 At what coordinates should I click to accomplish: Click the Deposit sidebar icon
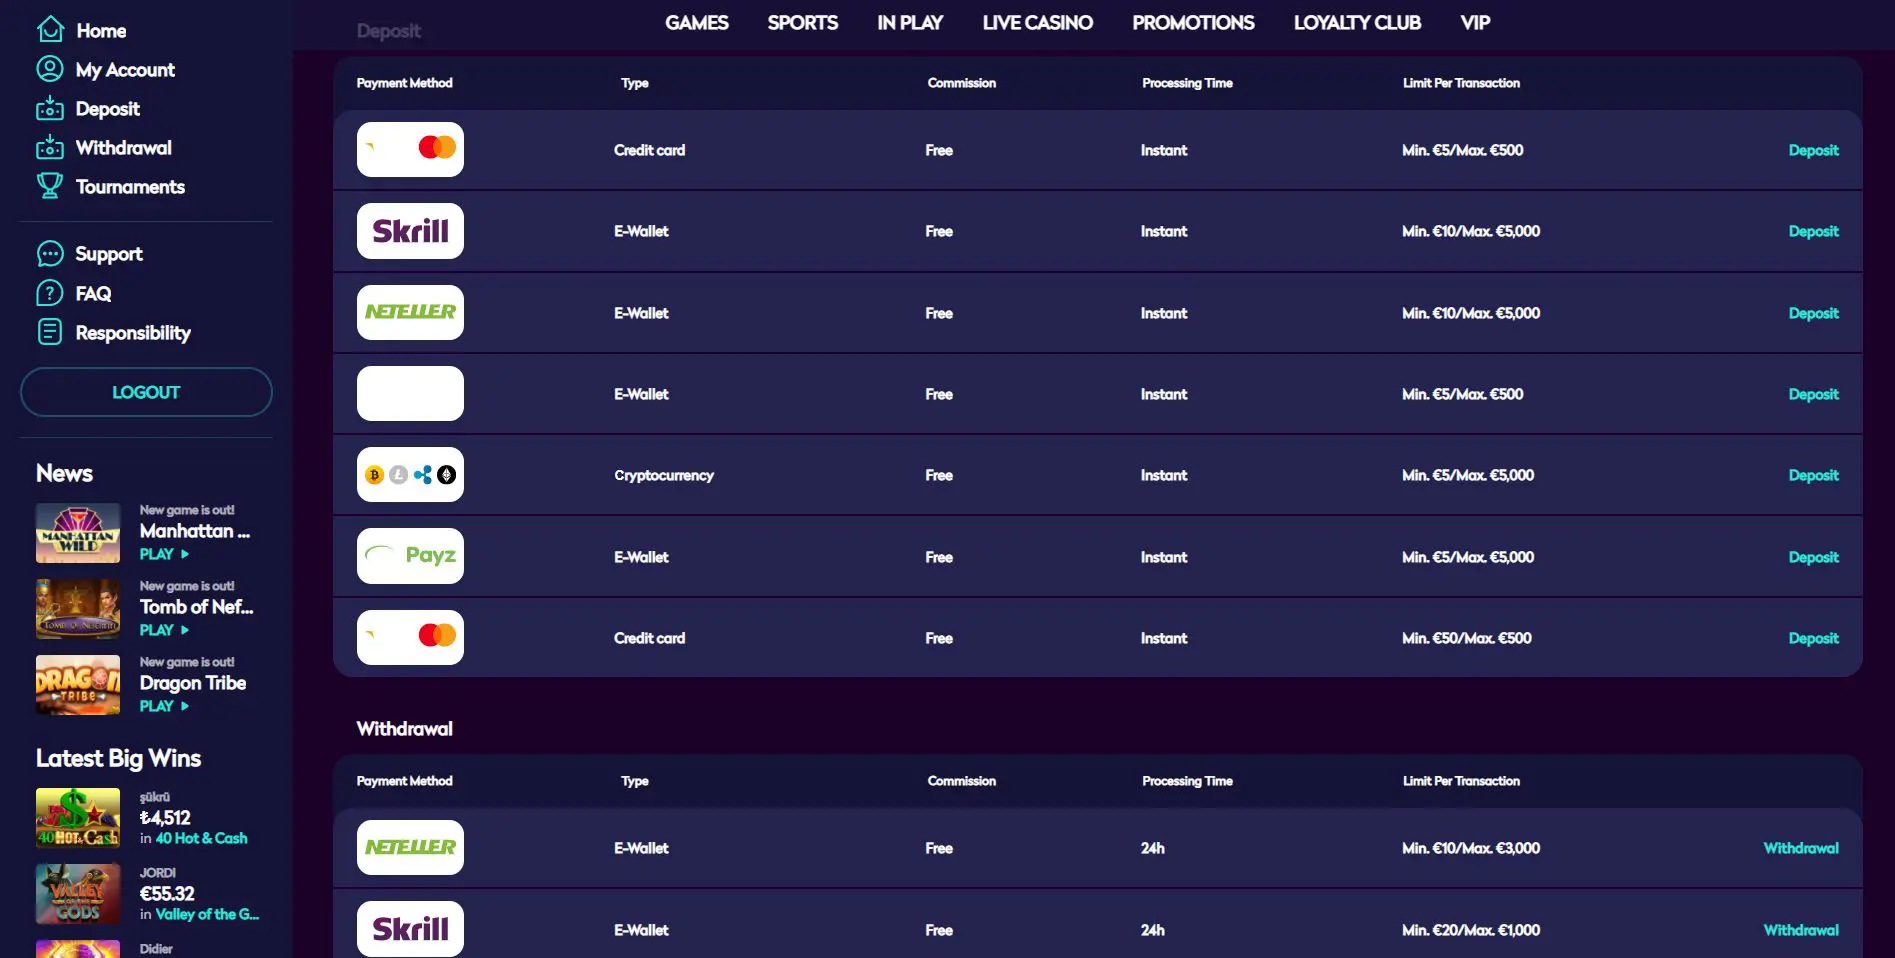click(50, 108)
